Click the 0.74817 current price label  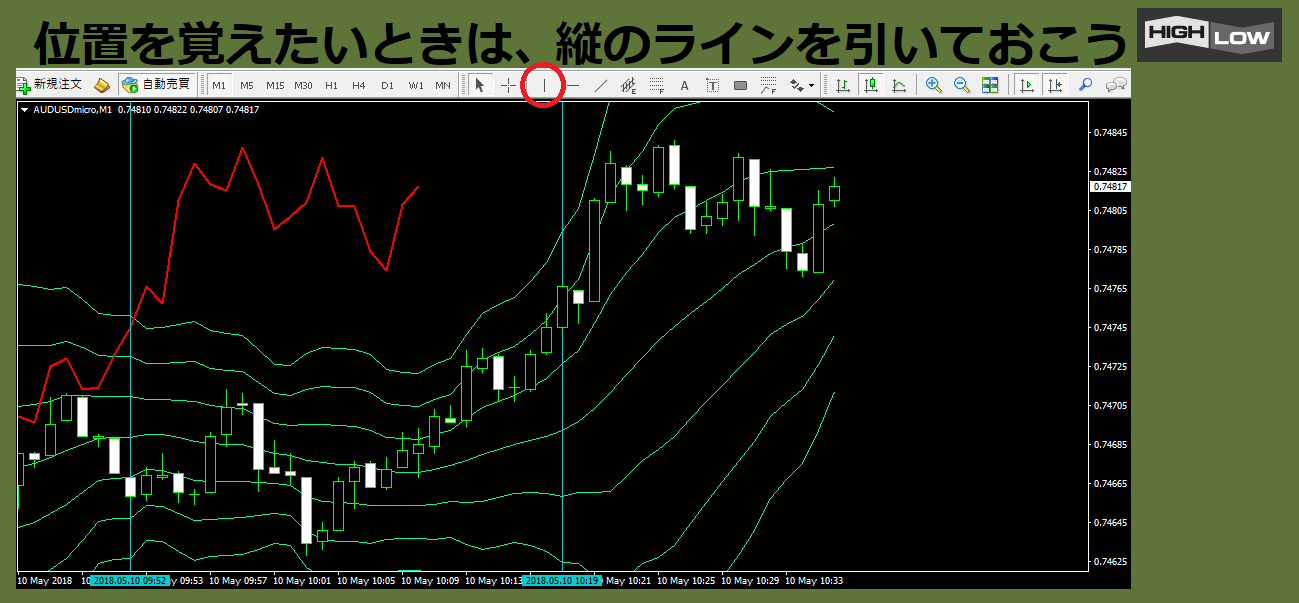1110,187
